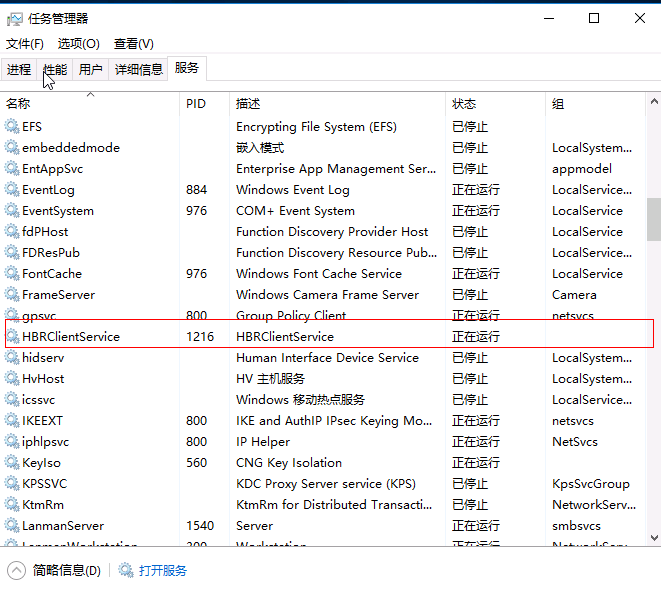Screen dimensions: 661x594
Task: Click the '嵌入模式' description cell
Action: pyautogui.click(x=260, y=148)
